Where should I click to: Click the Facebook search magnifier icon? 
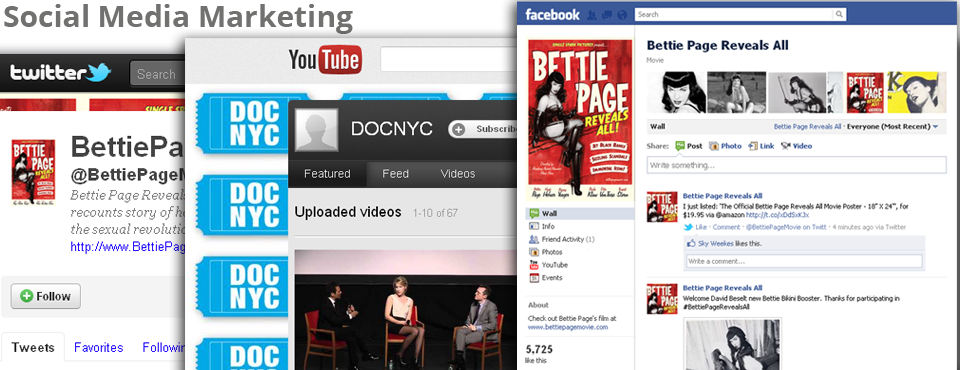[x=839, y=14]
